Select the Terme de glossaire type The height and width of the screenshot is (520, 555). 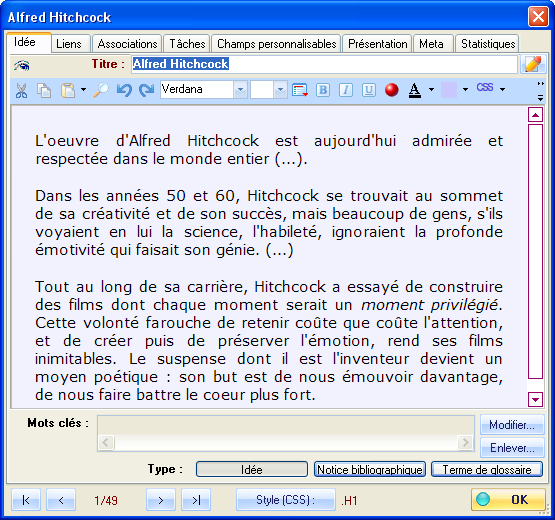coord(487,469)
